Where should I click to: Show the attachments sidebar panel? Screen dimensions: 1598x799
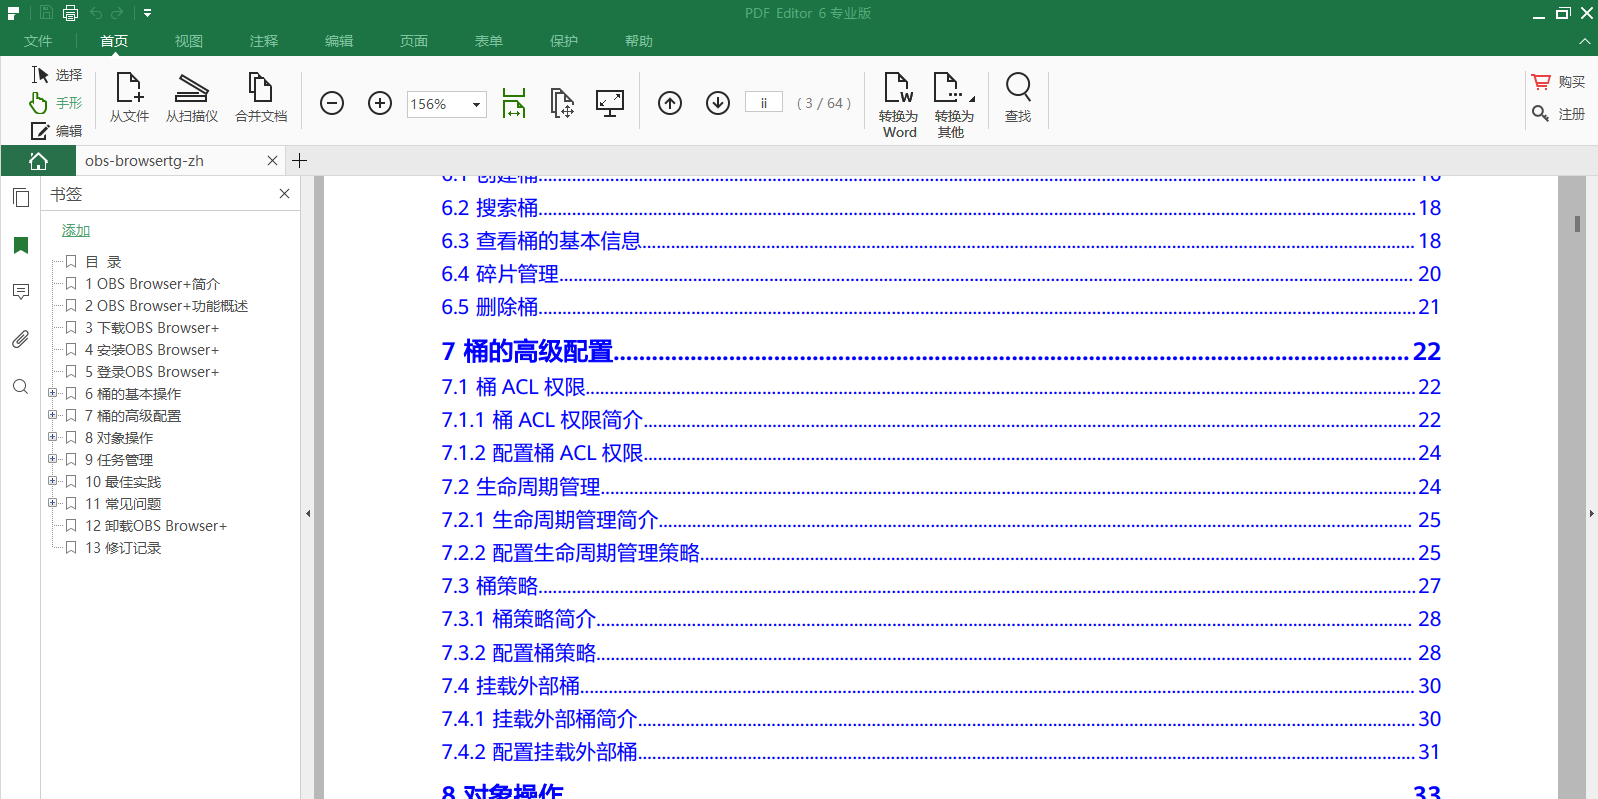click(20, 339)
